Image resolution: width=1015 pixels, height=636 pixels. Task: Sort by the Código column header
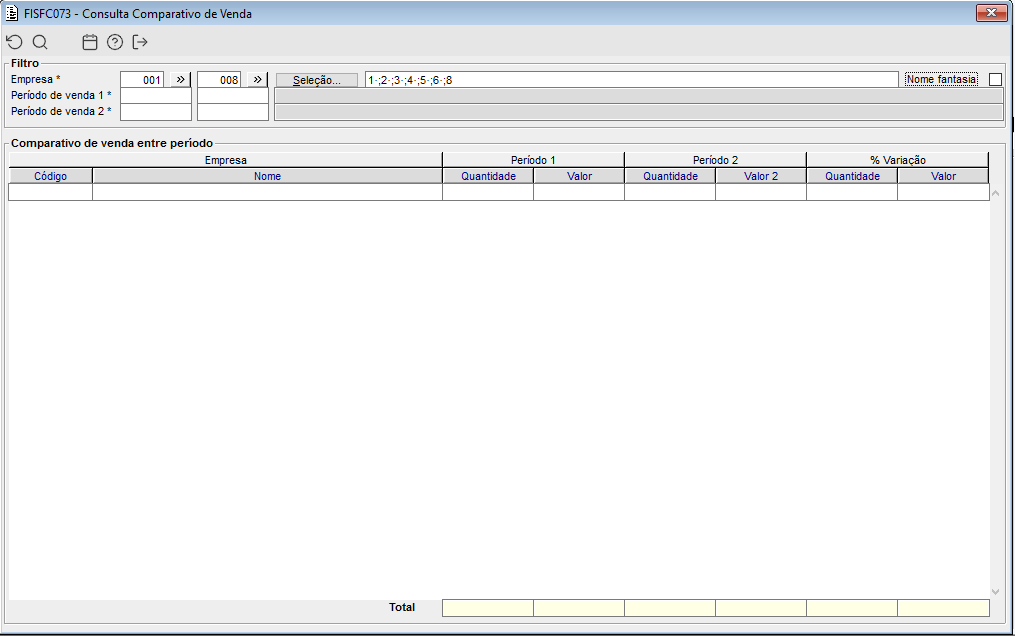click(x=50, y=176)
